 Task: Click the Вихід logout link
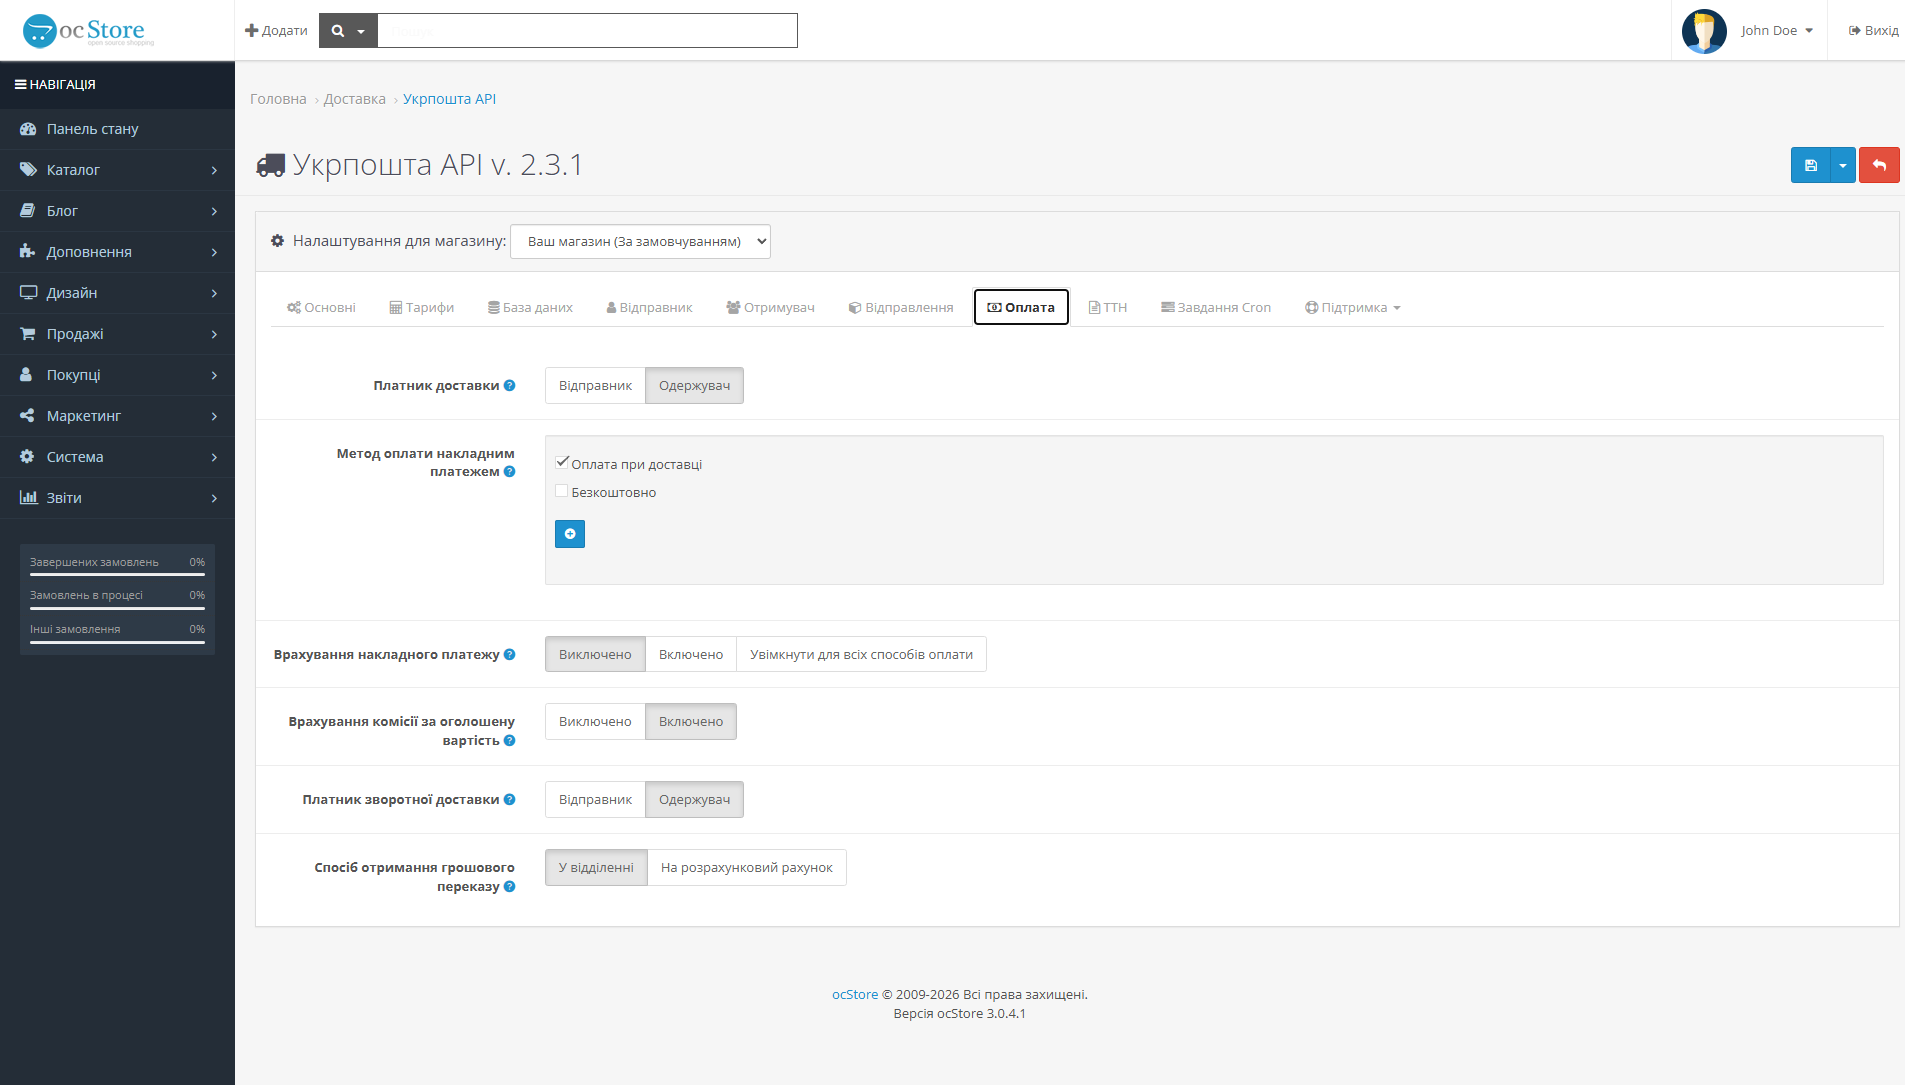(x=1873, y=31)
